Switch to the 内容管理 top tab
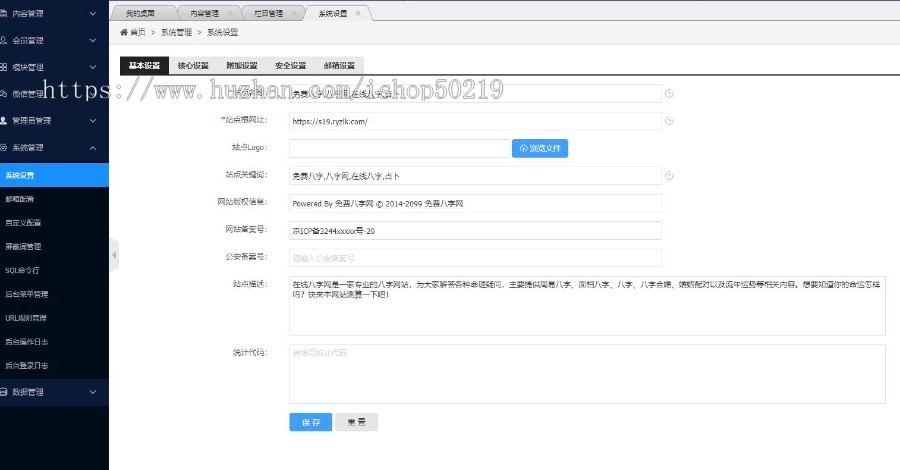The height and width of the screenshot is (470, 900). pyautogui.click(x=204, y=13)
